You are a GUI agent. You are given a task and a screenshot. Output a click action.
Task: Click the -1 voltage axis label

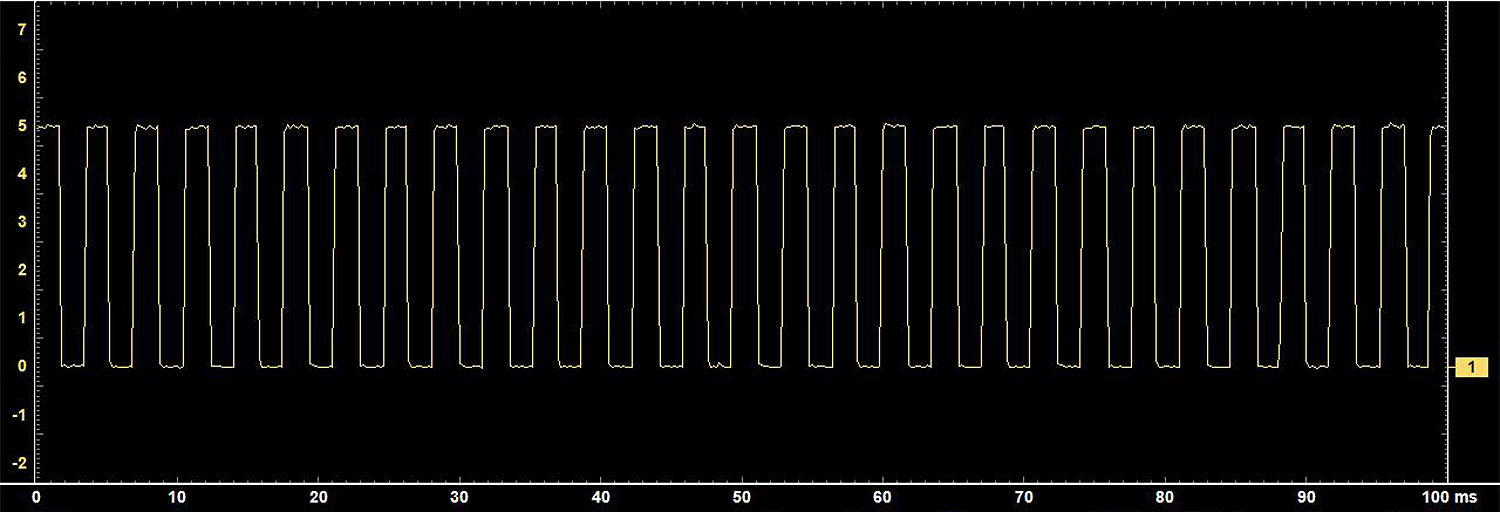20,414
